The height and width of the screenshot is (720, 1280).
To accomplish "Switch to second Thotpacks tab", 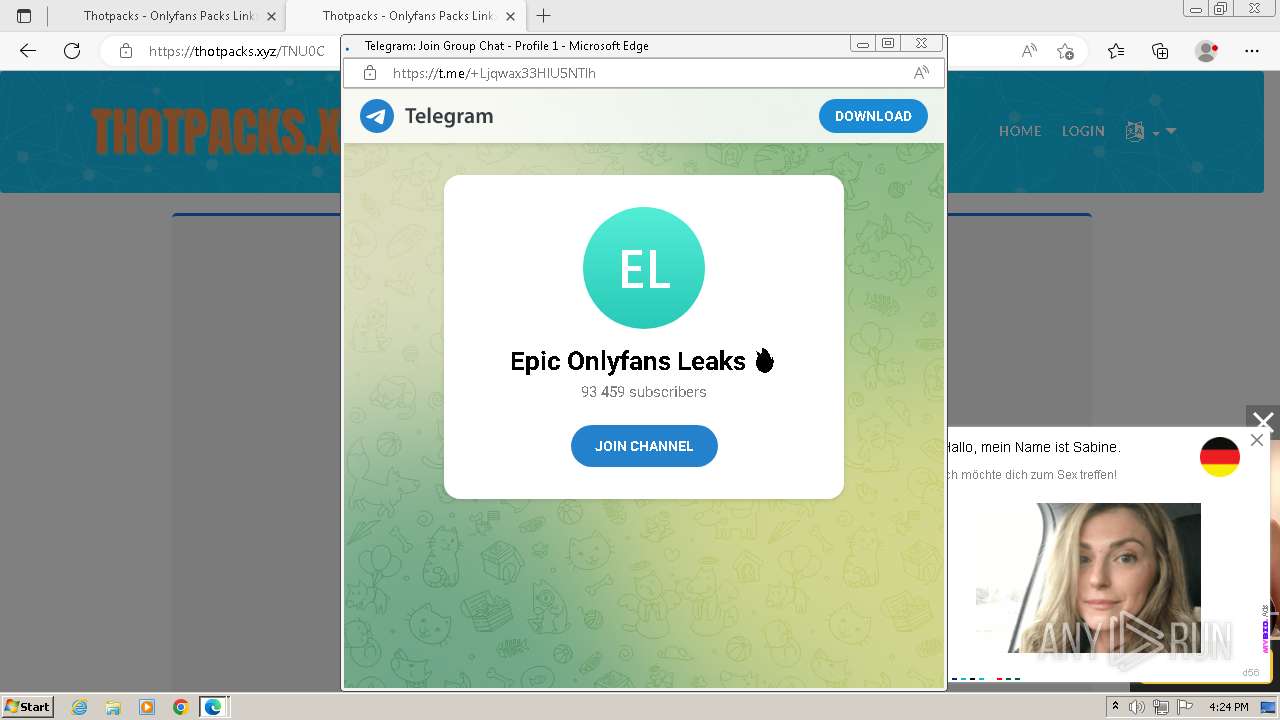I will [x=404, y=16].
